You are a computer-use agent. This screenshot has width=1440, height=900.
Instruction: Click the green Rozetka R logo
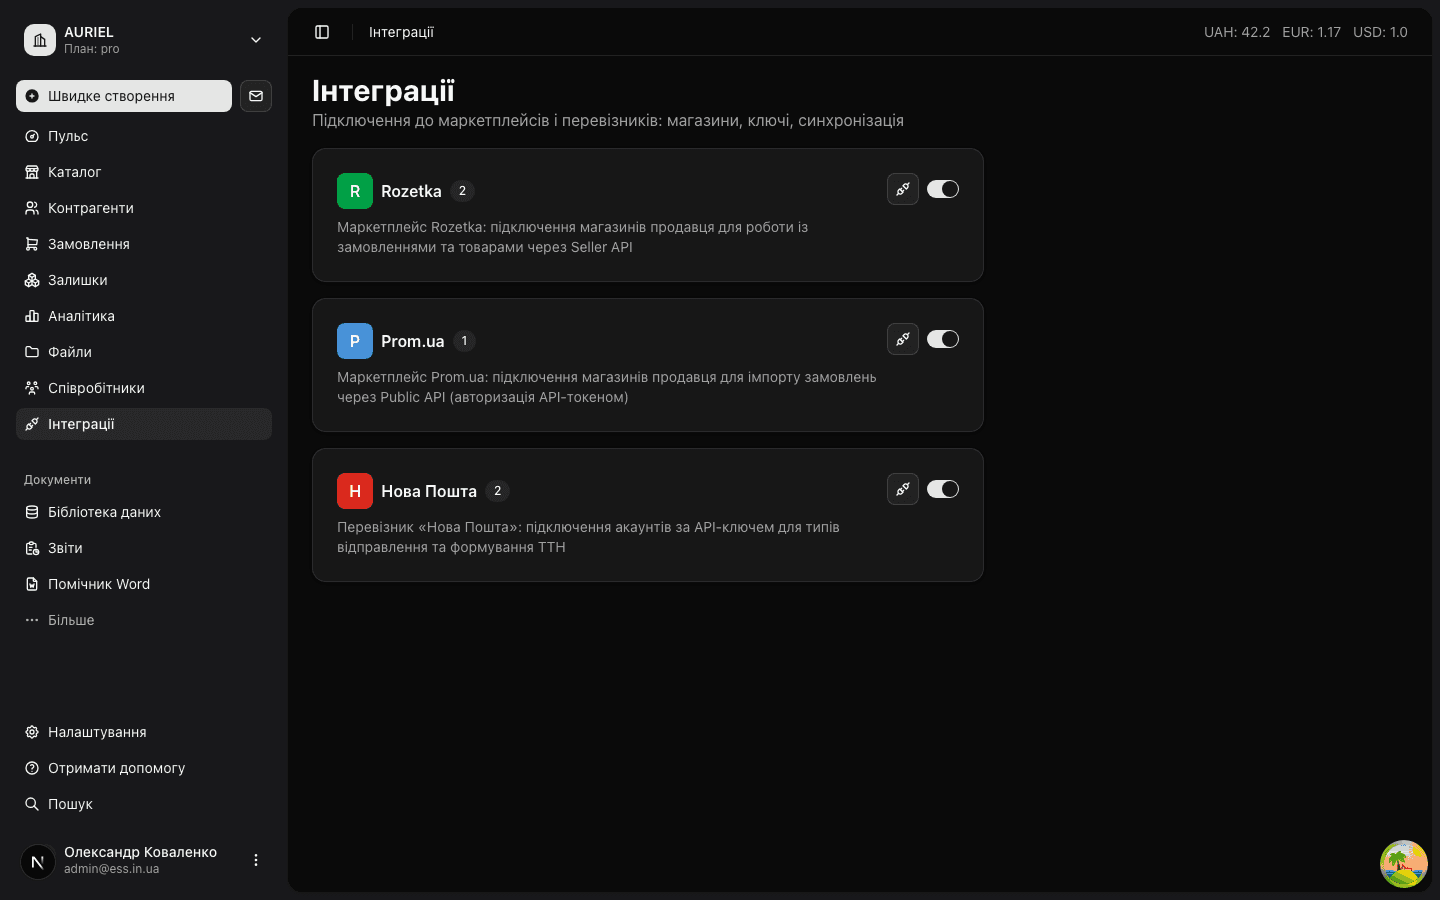[355, 191]
